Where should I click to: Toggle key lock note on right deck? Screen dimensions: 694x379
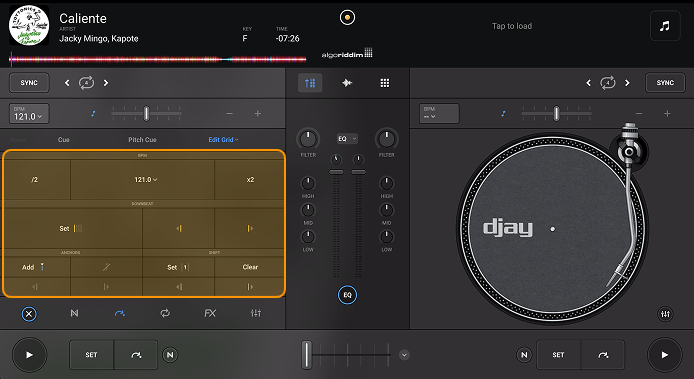click(503, 114)
